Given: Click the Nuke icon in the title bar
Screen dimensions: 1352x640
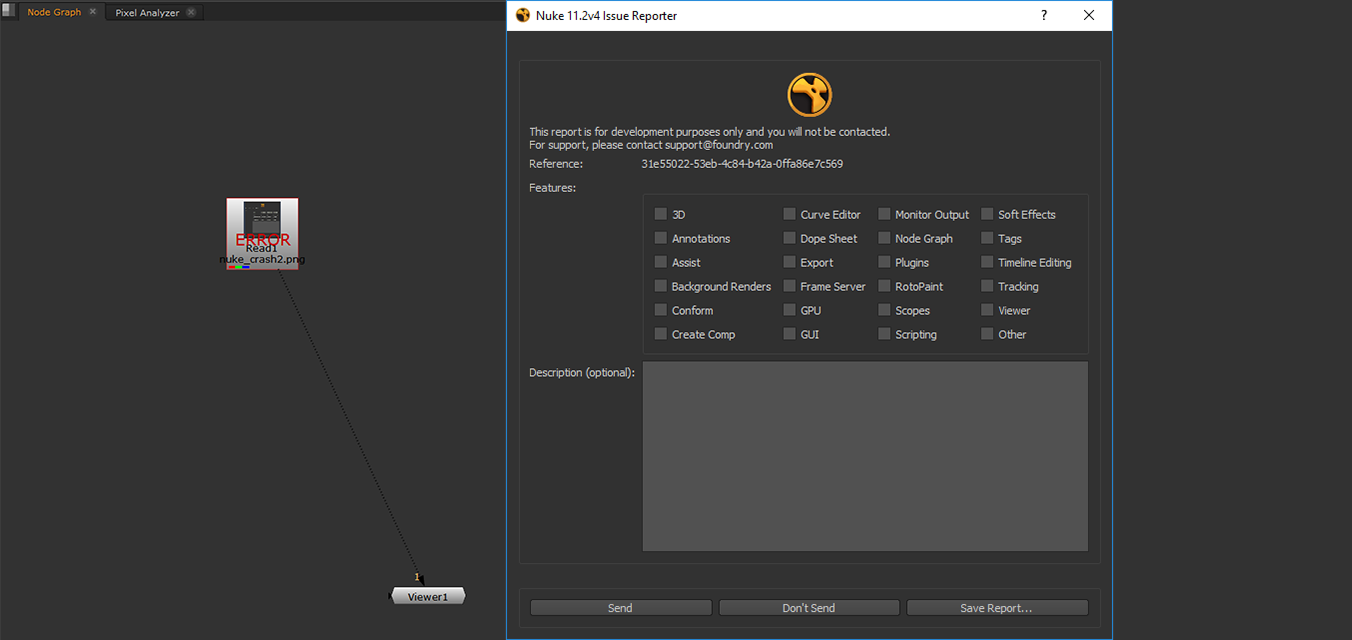Looking at the screenshot, I should (522, 15).
